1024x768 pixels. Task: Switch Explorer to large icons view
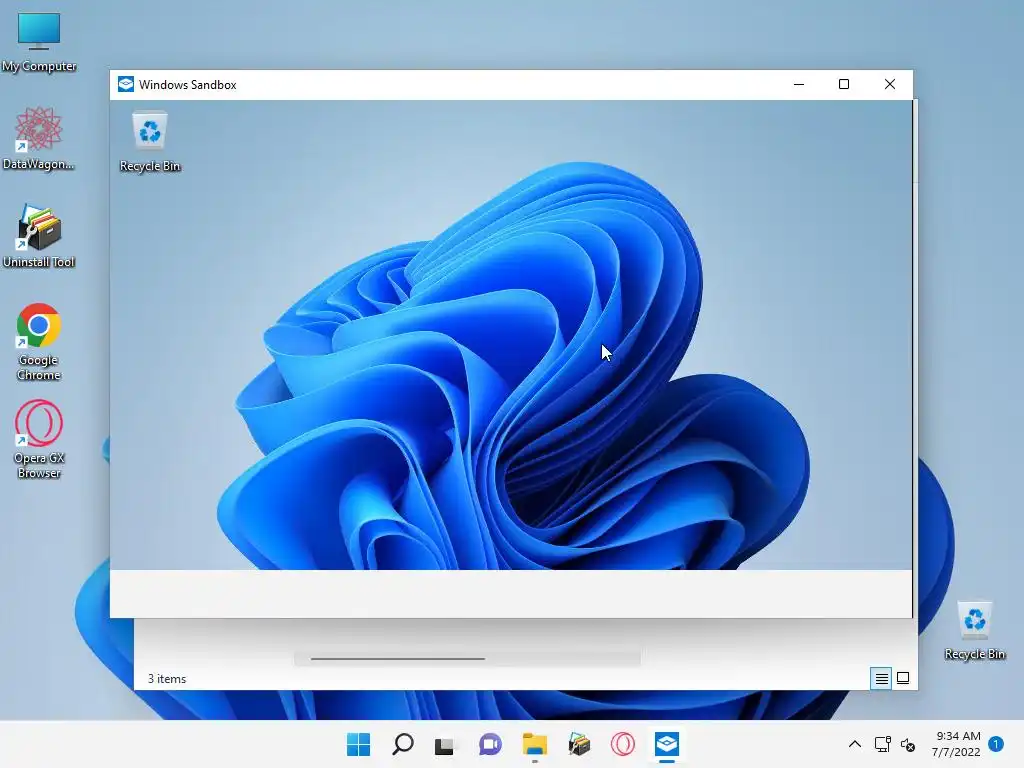[x=903, y=679]
